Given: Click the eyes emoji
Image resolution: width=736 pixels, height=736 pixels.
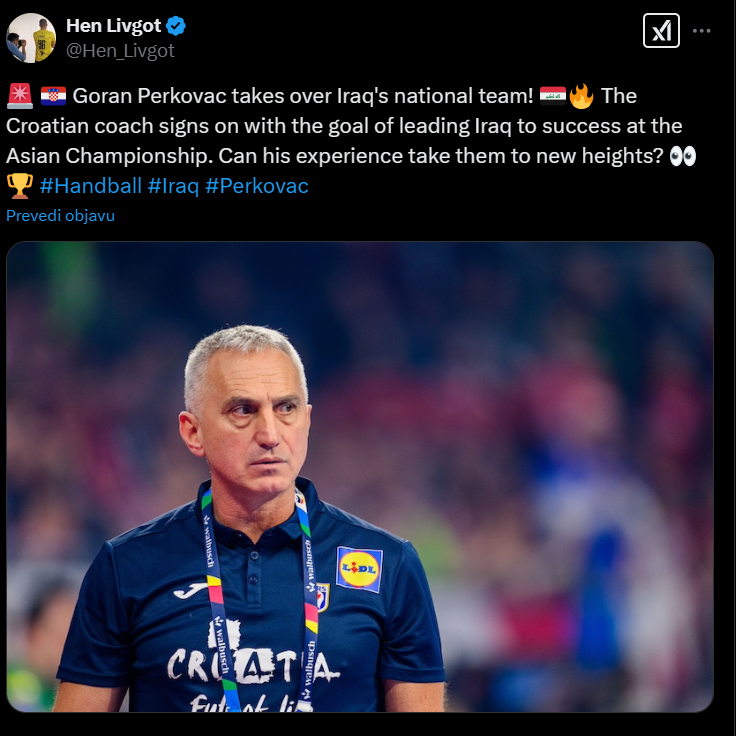Looking at the screenshot, I should pyautogui.click(x=682, y=156).
